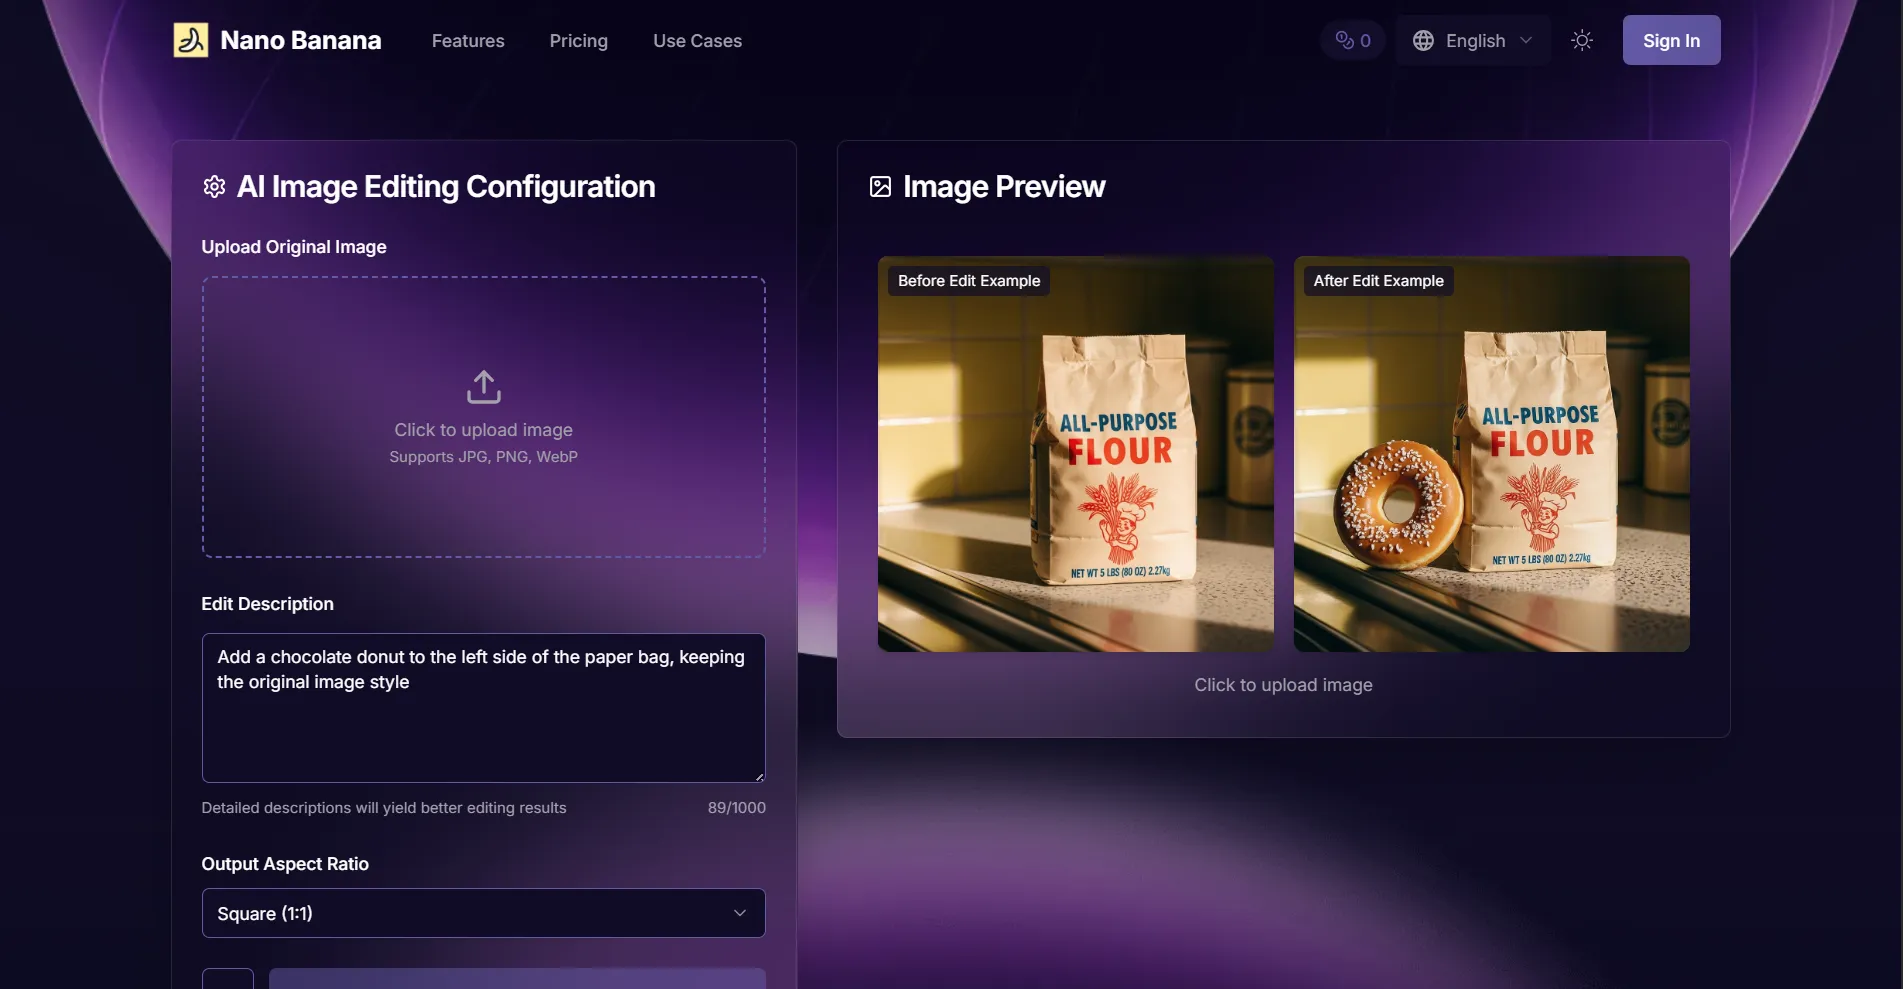Viewport: 1903px width, 989px height.
Task: Click the globe language icon
Action: (1423, 40)
